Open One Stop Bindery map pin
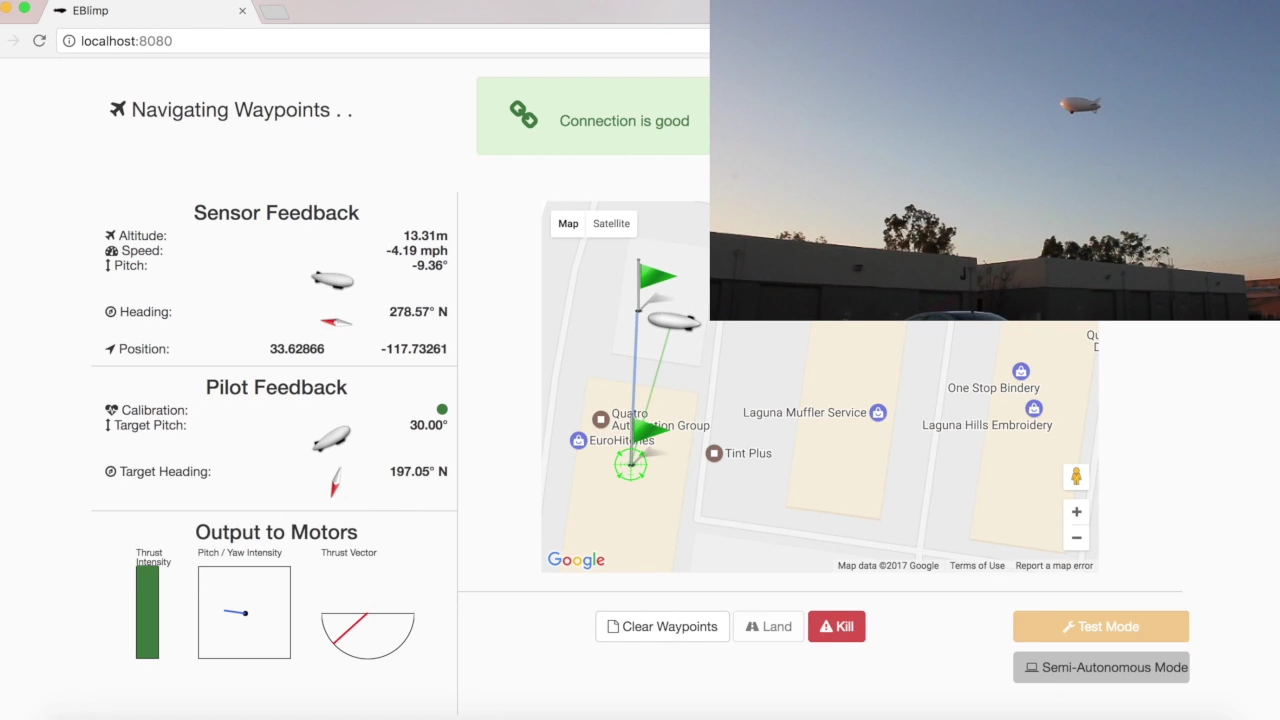The height and width of the screenshot is (720, 1280). tap(1020, 371)
